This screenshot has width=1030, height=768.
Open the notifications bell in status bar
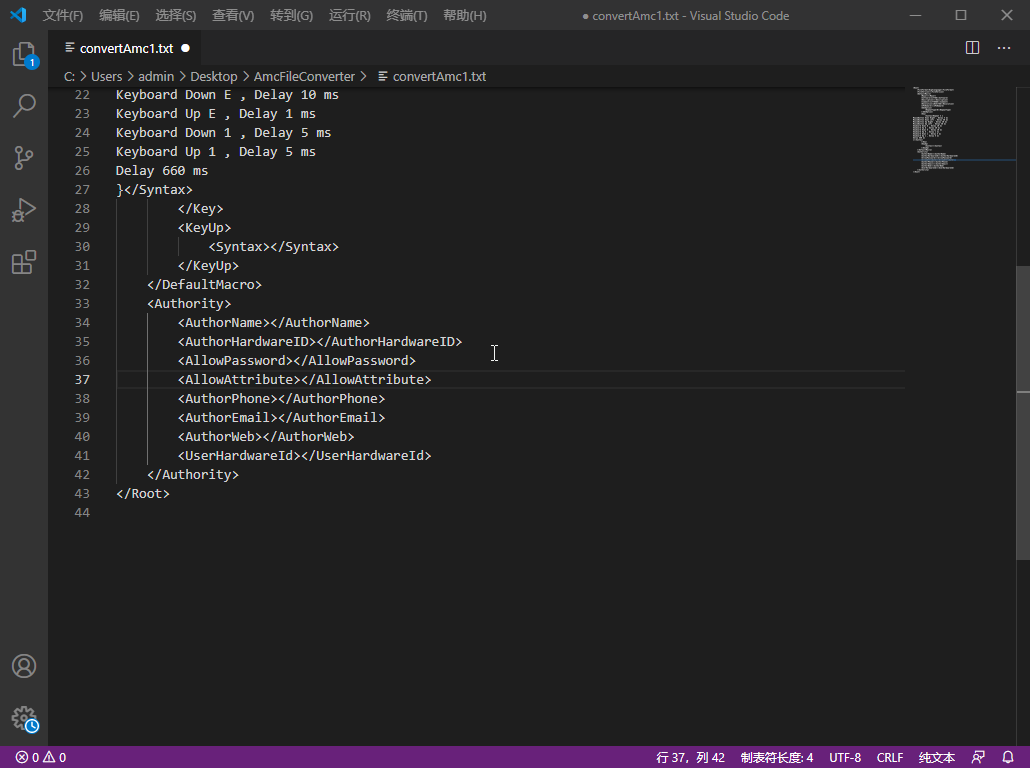coord(1008,757)
